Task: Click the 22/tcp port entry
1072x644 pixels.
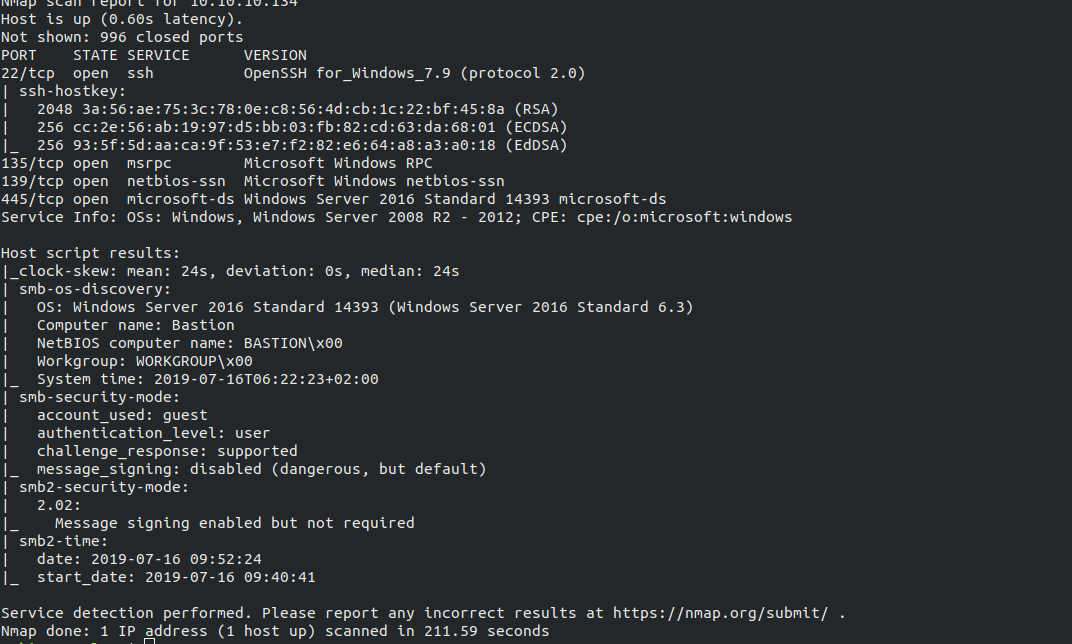Action: pyautogui.click(x=28, y=73)
